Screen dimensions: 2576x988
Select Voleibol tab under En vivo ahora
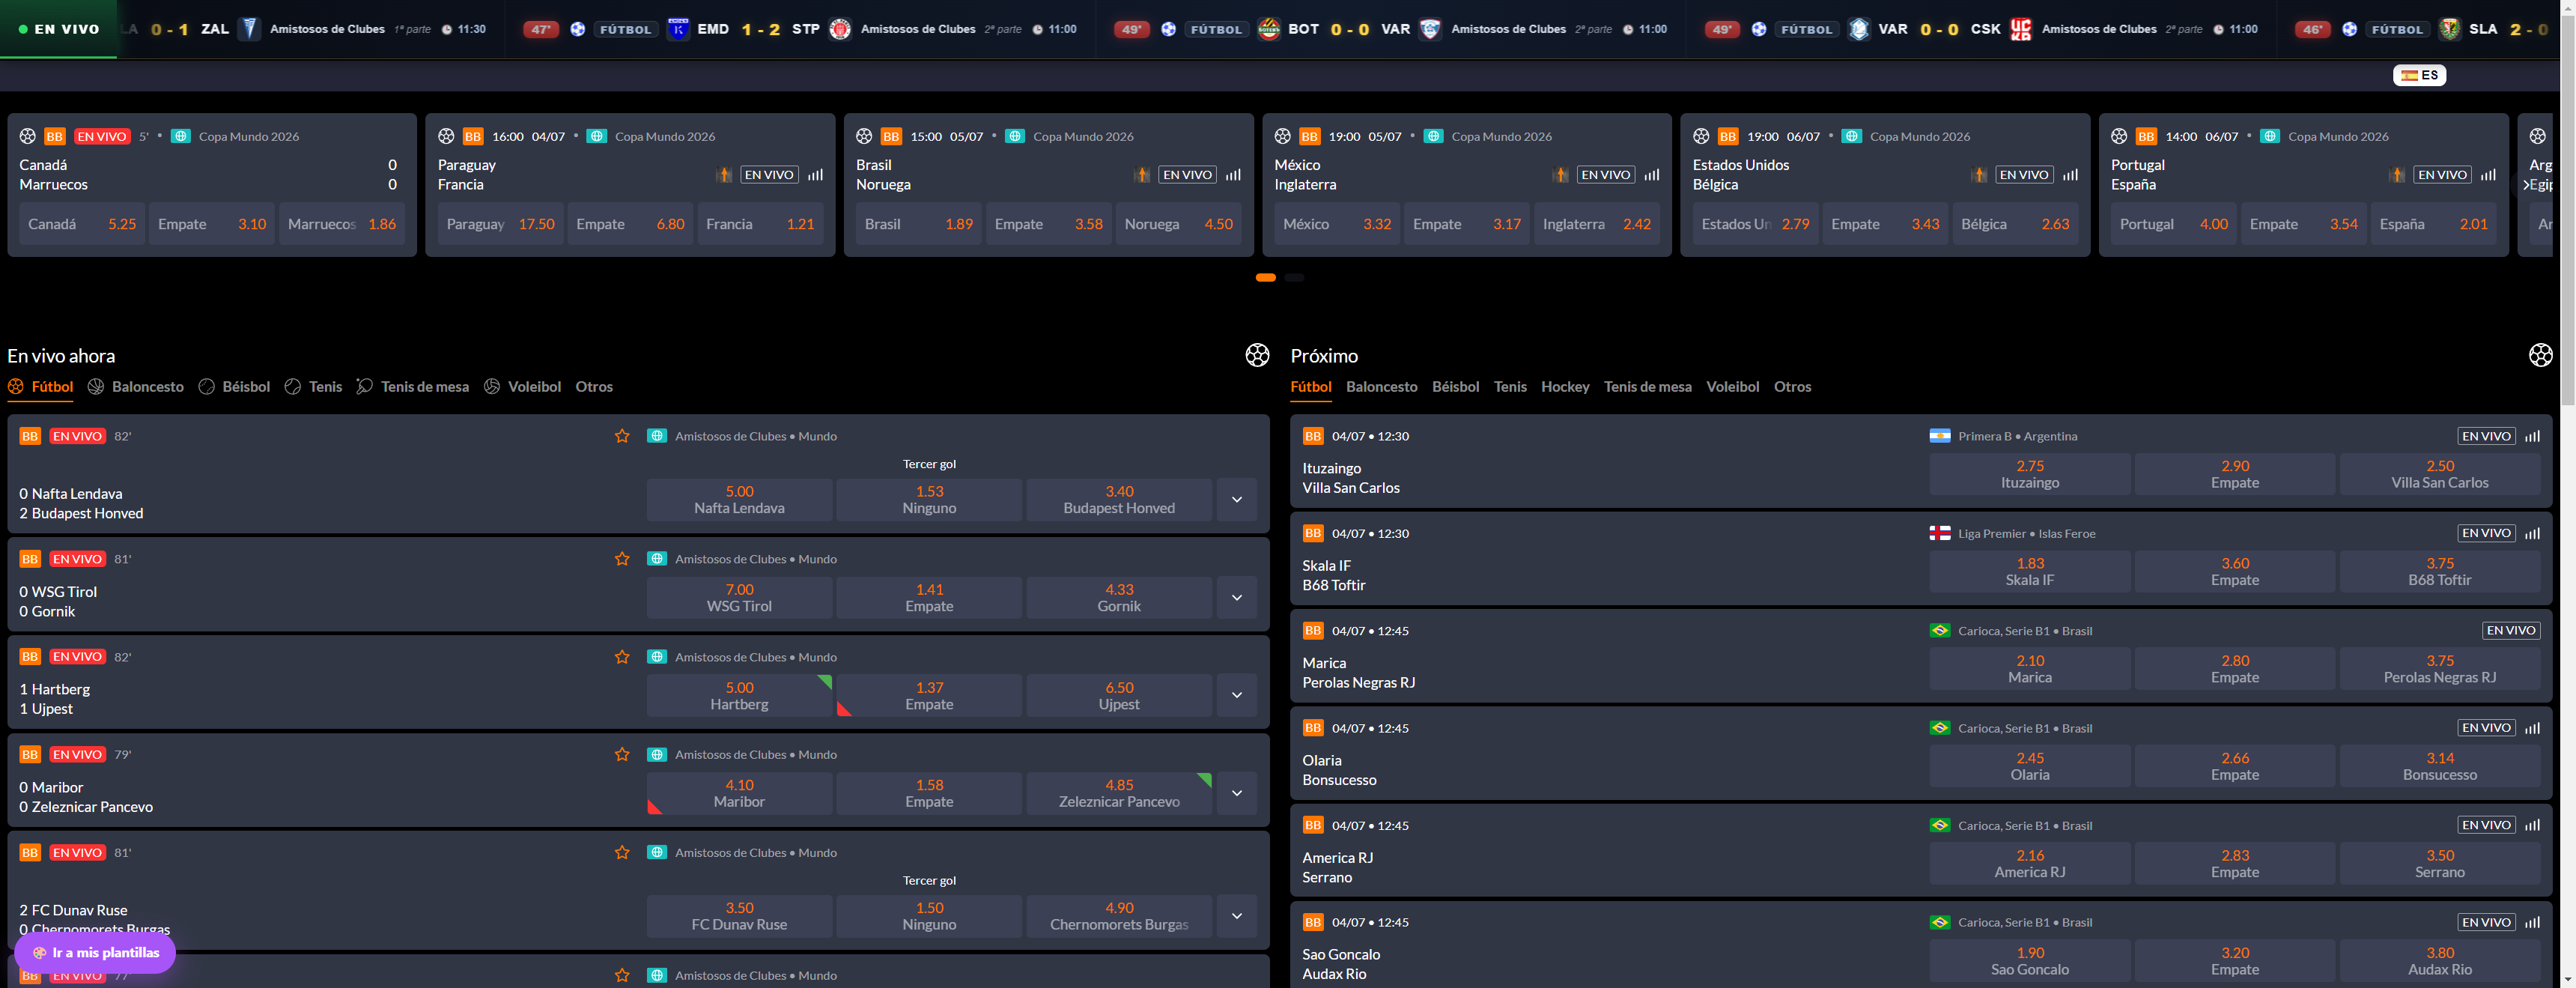pyautogui.click(x=522, y=387)
